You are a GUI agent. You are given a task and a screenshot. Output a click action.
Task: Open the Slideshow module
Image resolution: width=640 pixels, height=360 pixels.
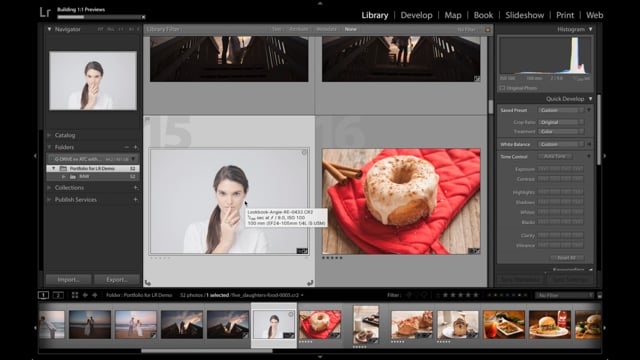(x=524, y=15)
